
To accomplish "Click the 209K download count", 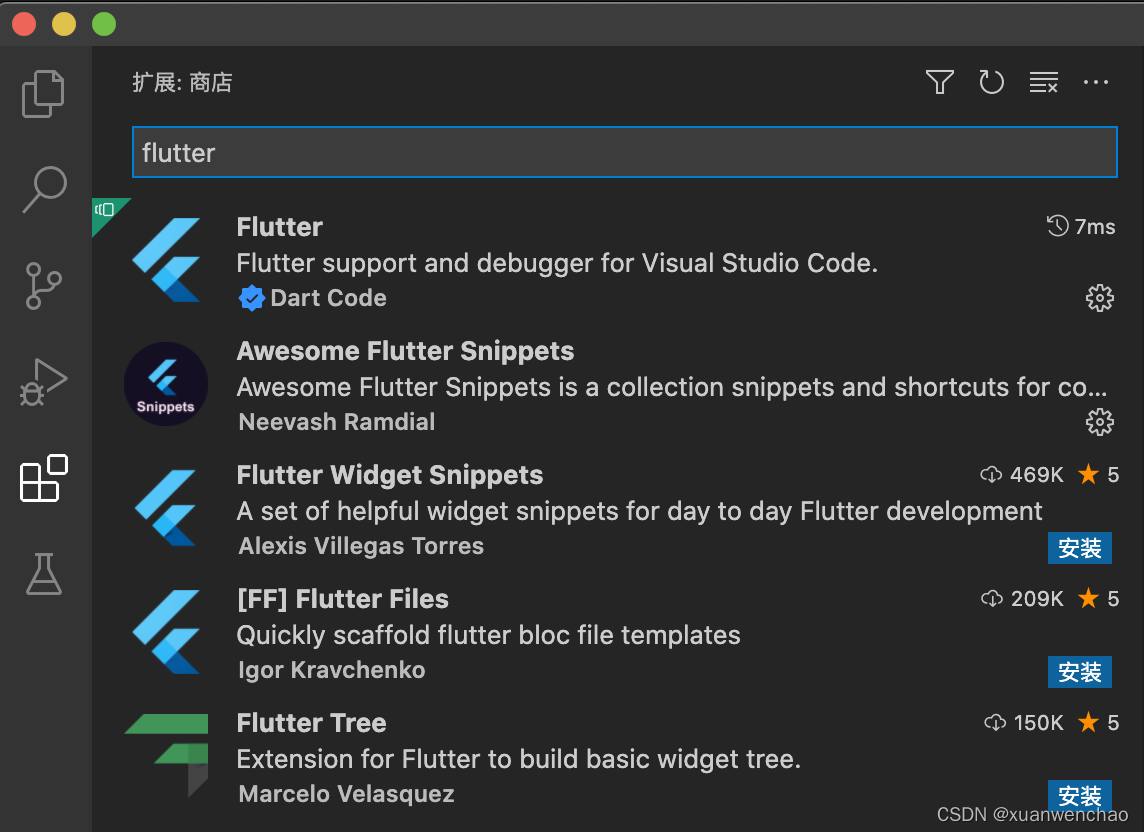I will point(1022,598).
